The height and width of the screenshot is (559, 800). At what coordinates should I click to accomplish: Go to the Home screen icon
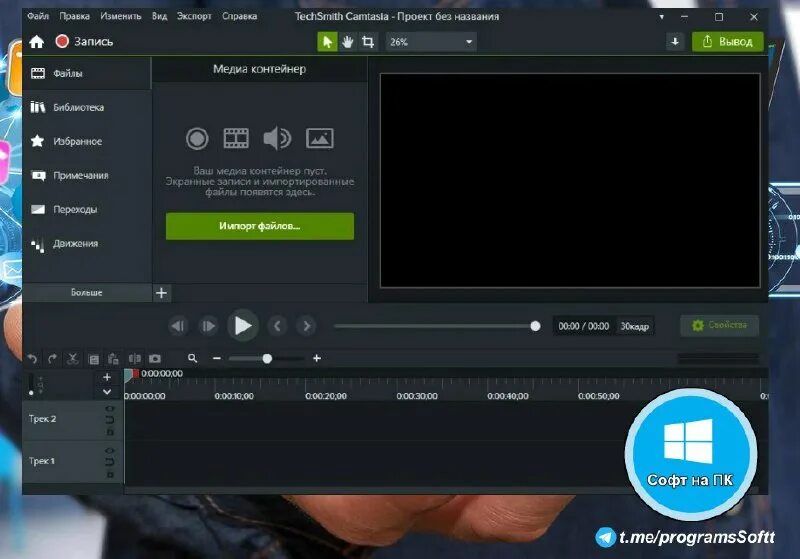(37, 41)
